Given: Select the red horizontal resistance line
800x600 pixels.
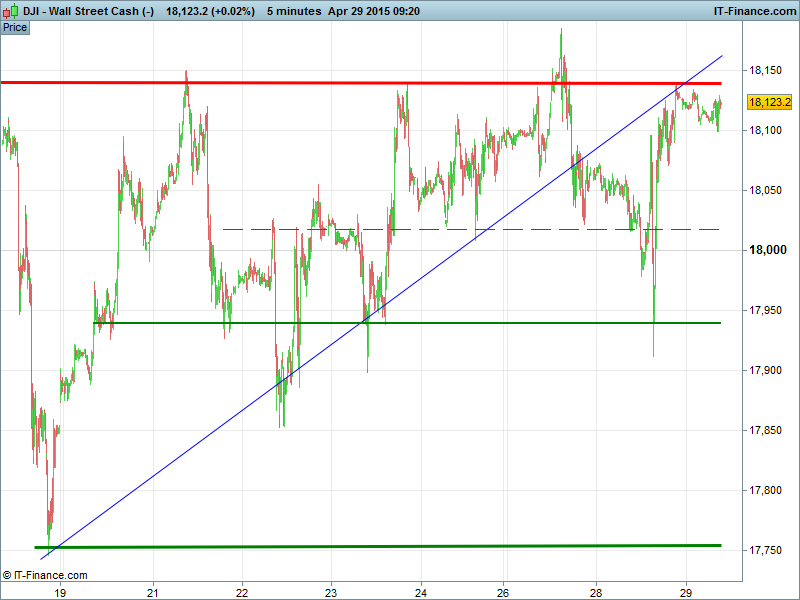Looking at the screenshot, I should (x=300, y=82).
